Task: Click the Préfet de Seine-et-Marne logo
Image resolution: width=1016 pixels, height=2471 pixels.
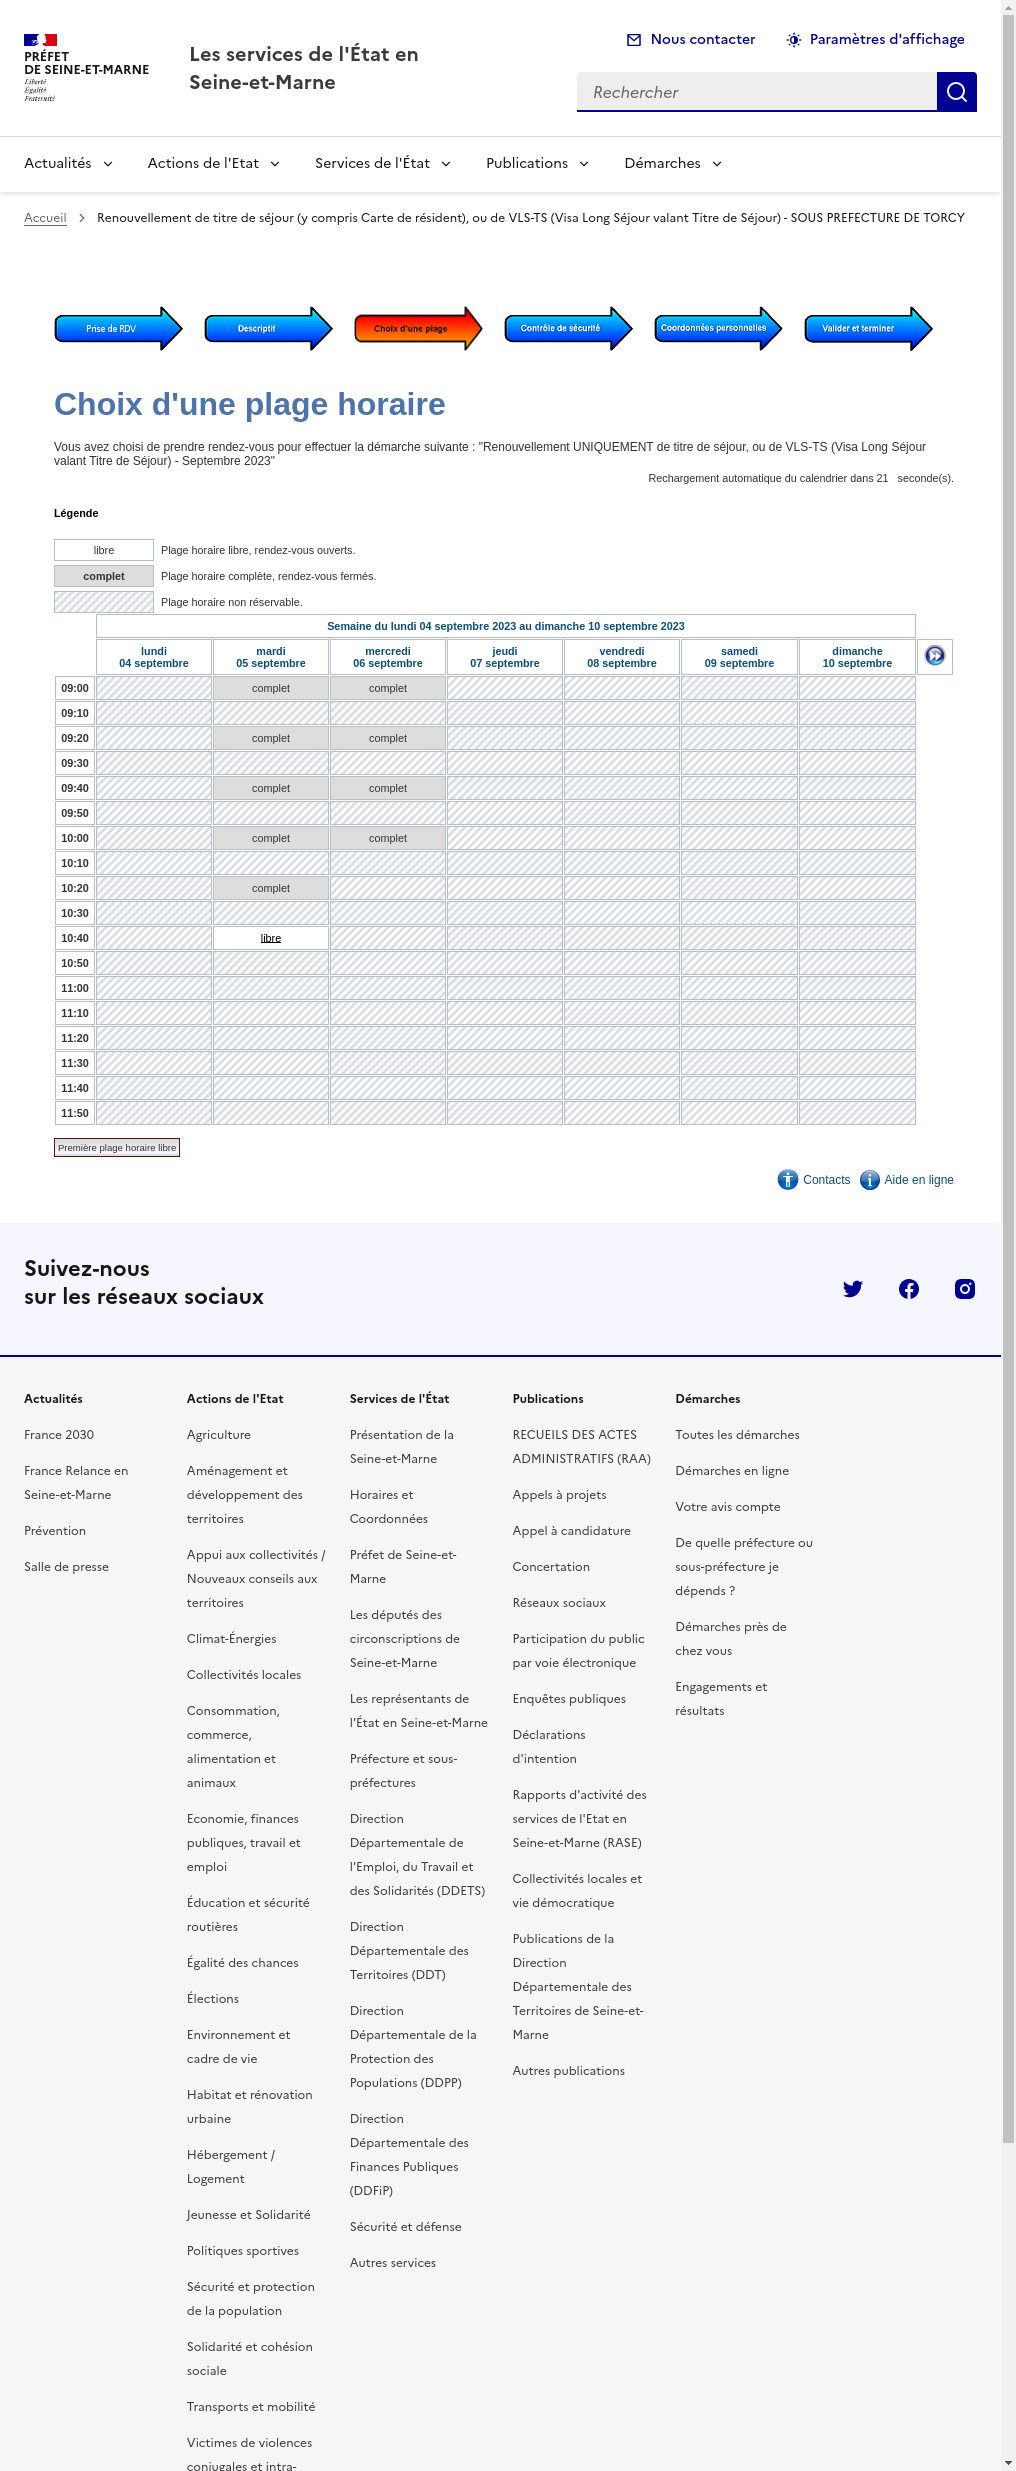Action: pos(86,68)
